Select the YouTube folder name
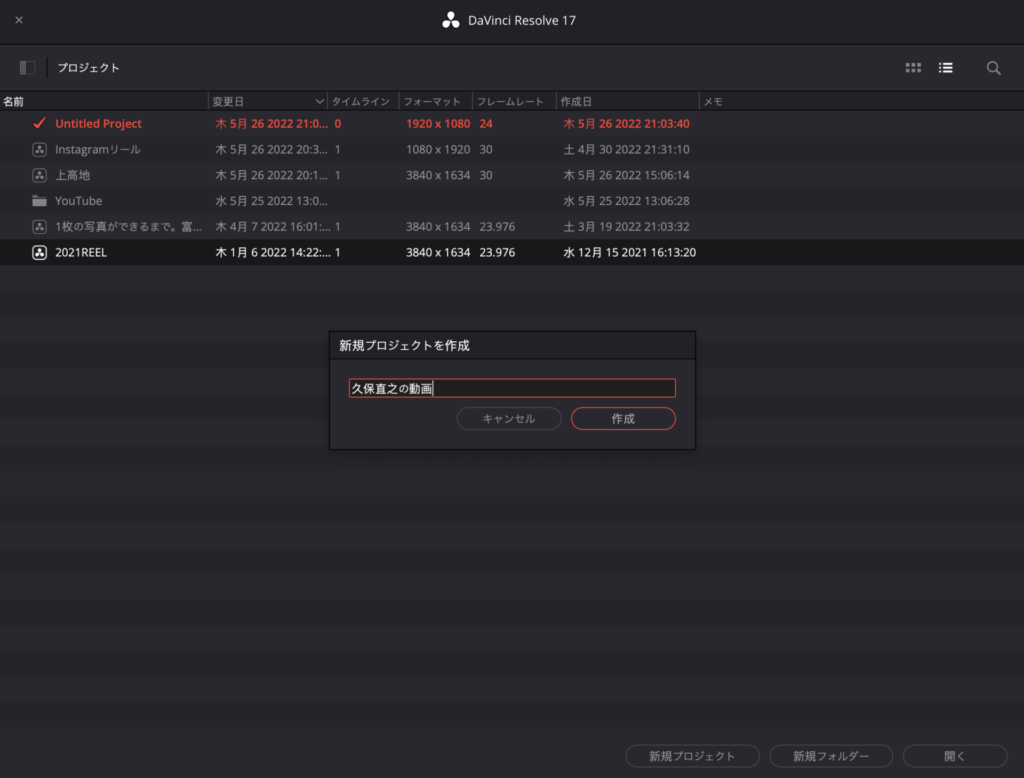Viewport: 1024px width, 778px height. pos(78,201)
